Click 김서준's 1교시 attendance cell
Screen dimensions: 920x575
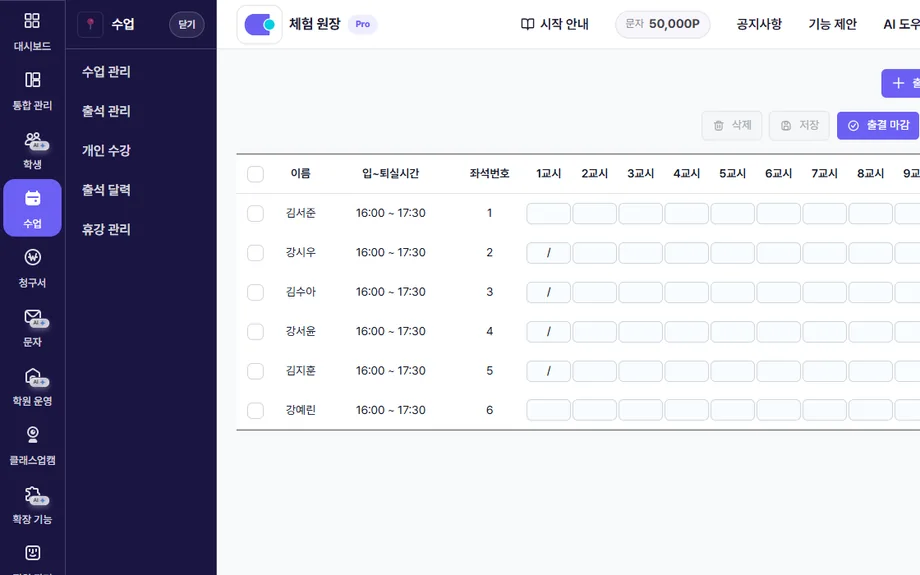click(549, 214)
